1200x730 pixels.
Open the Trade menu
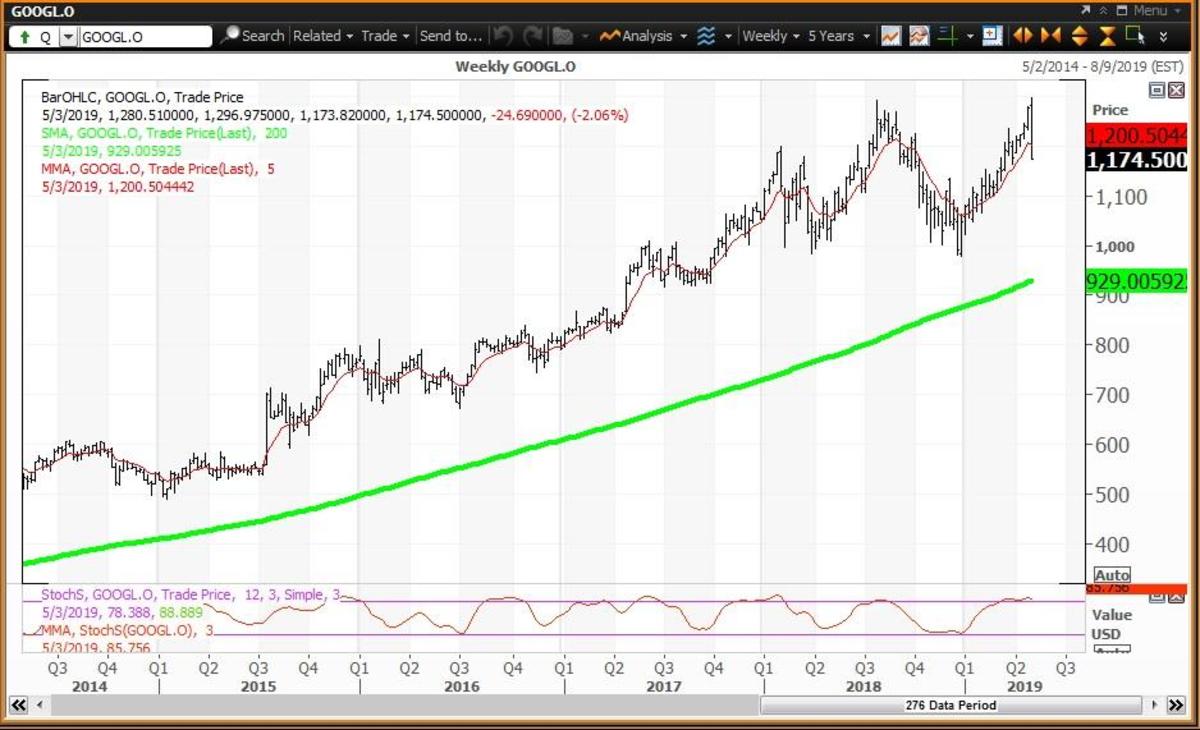point(381,36)
